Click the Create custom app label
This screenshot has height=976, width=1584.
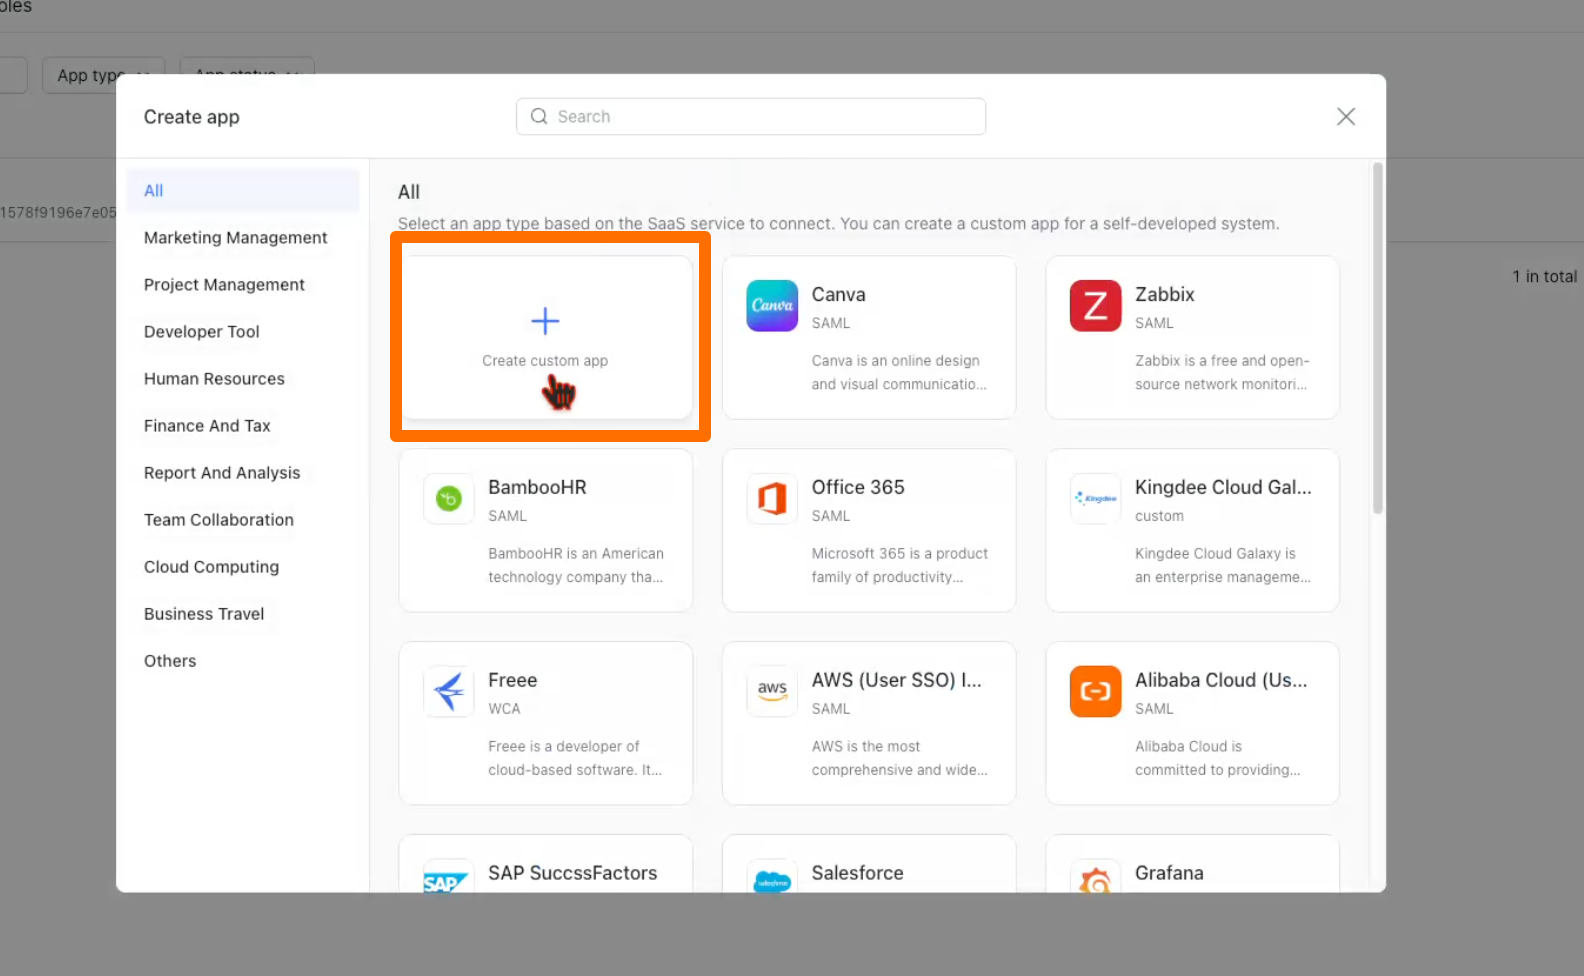[545, 360]
